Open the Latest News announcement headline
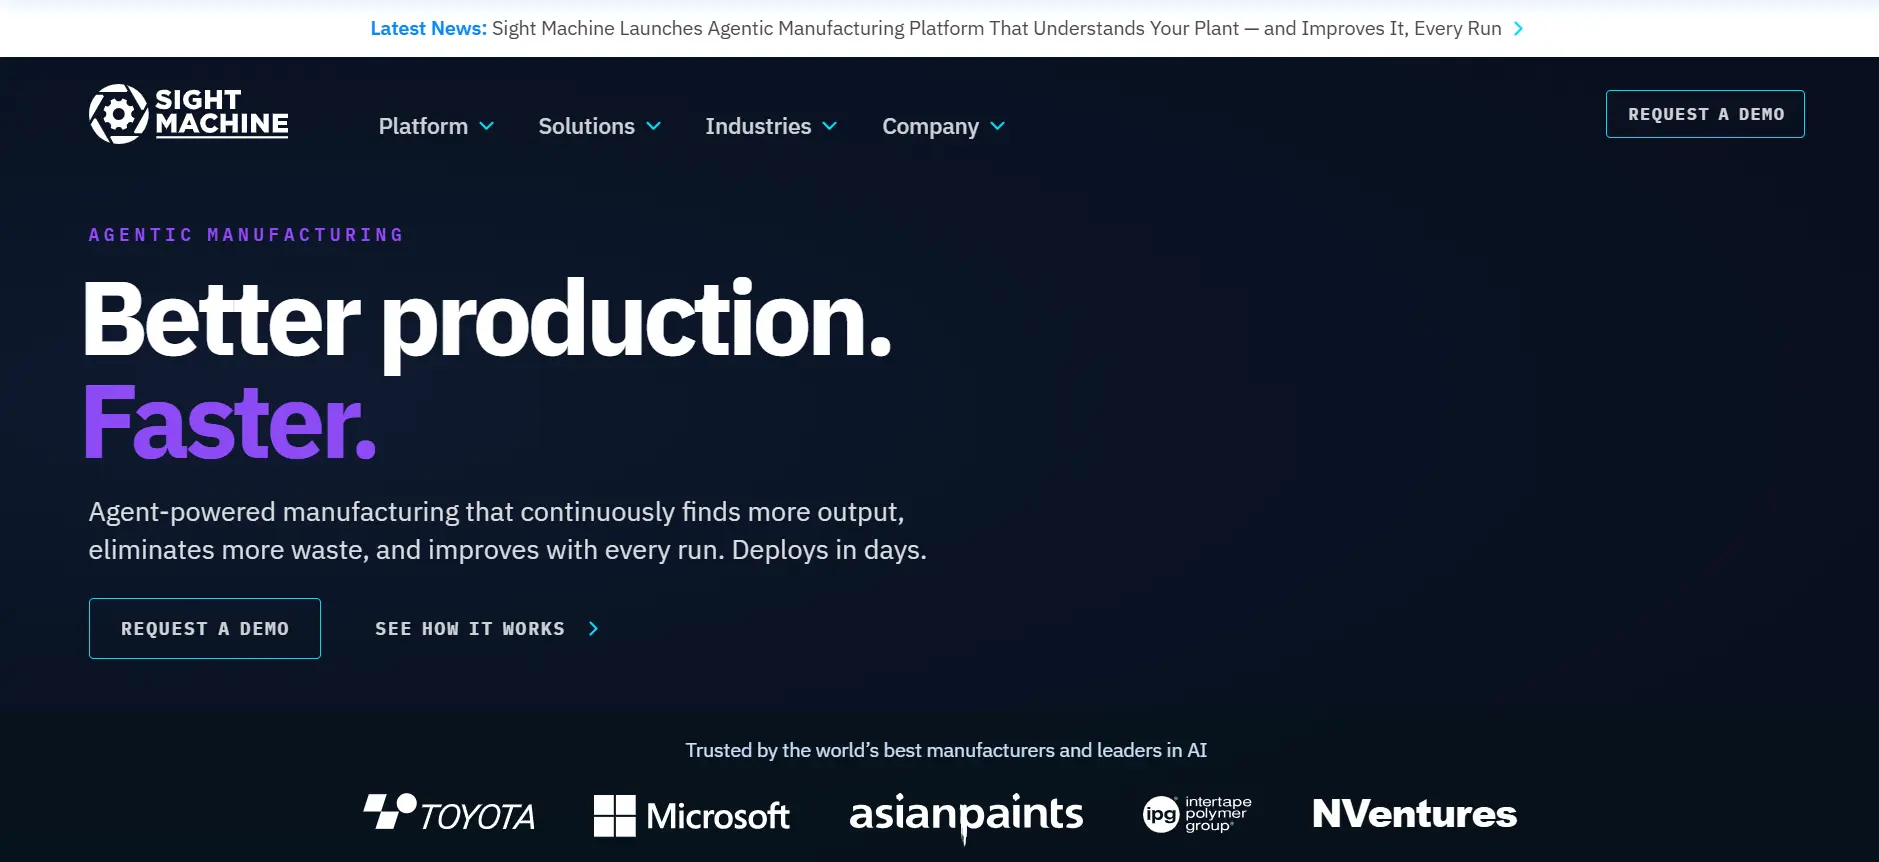Viewport: 1879px width, 862px height. pyautogui.click(x=996, y=29)
